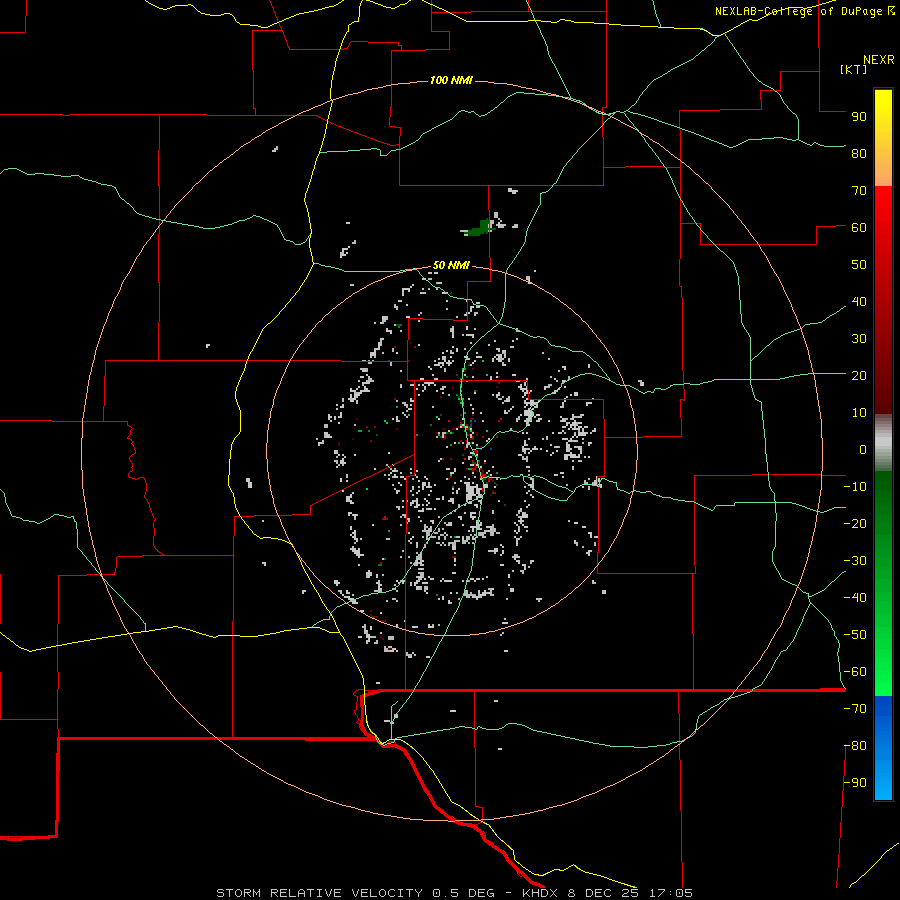Click the gray zero-velocity color bar segment
Screen dimensions: 900x900
(x=883, y=443)
